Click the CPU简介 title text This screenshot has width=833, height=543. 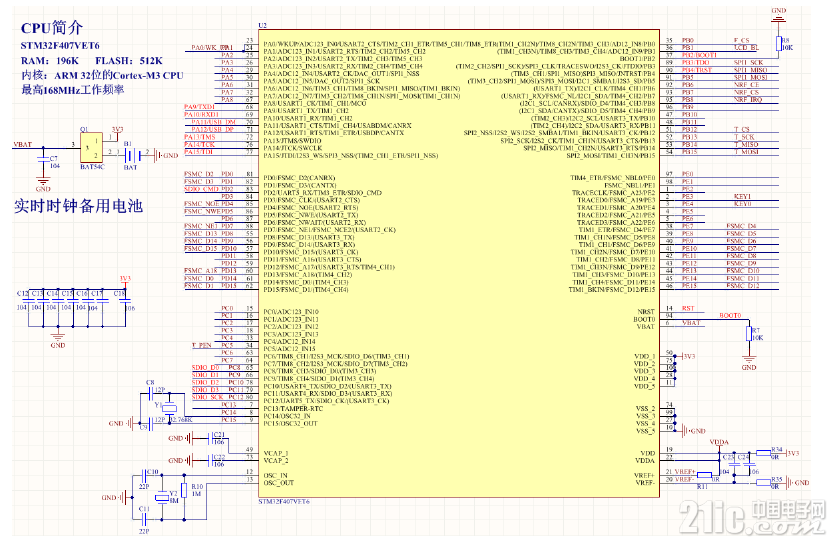point(52,28)
